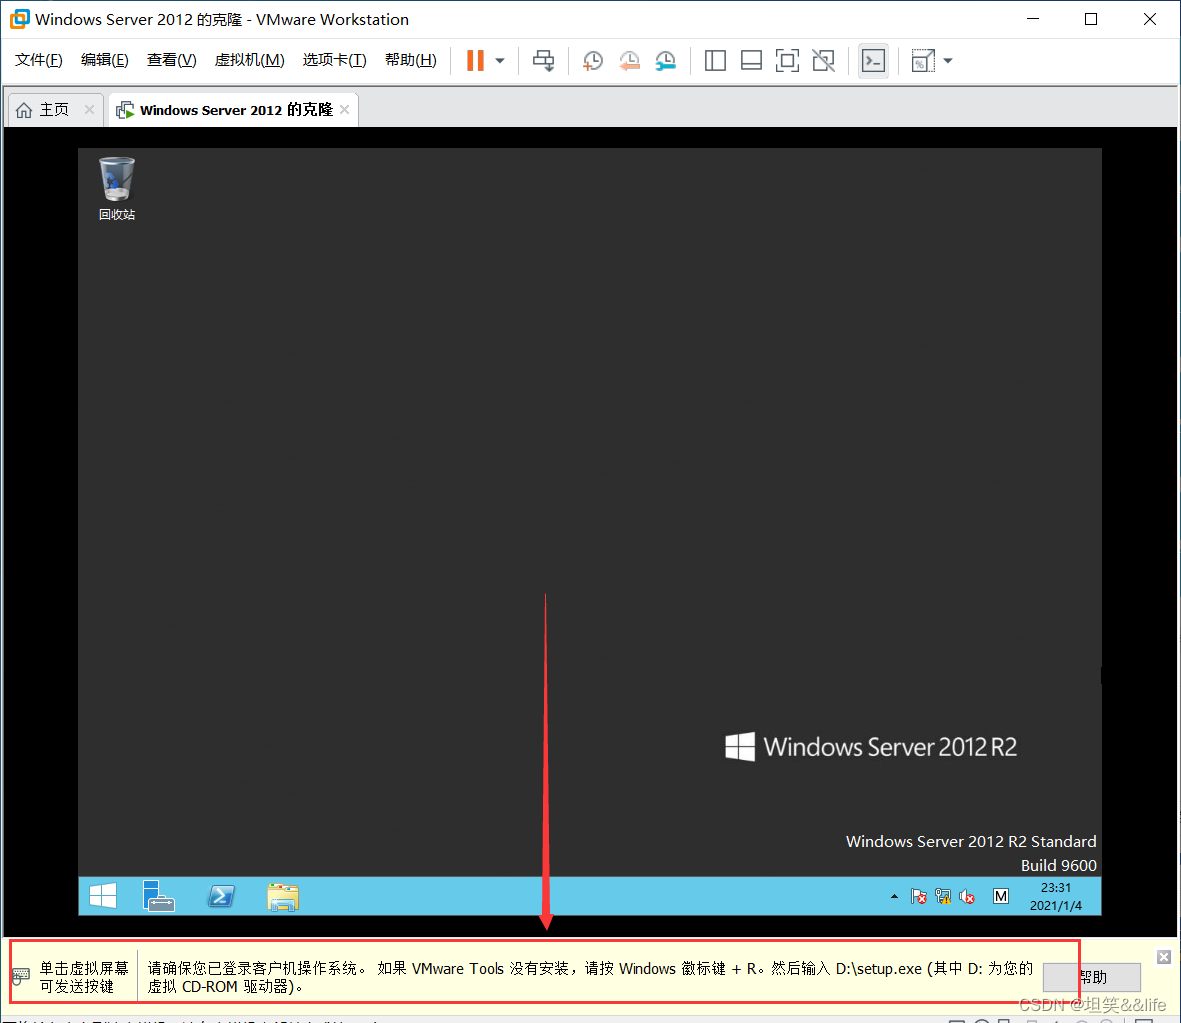Click the stretch guest display icon
The width and height of the screenshot is (1181, 1023).
(923, 61)
